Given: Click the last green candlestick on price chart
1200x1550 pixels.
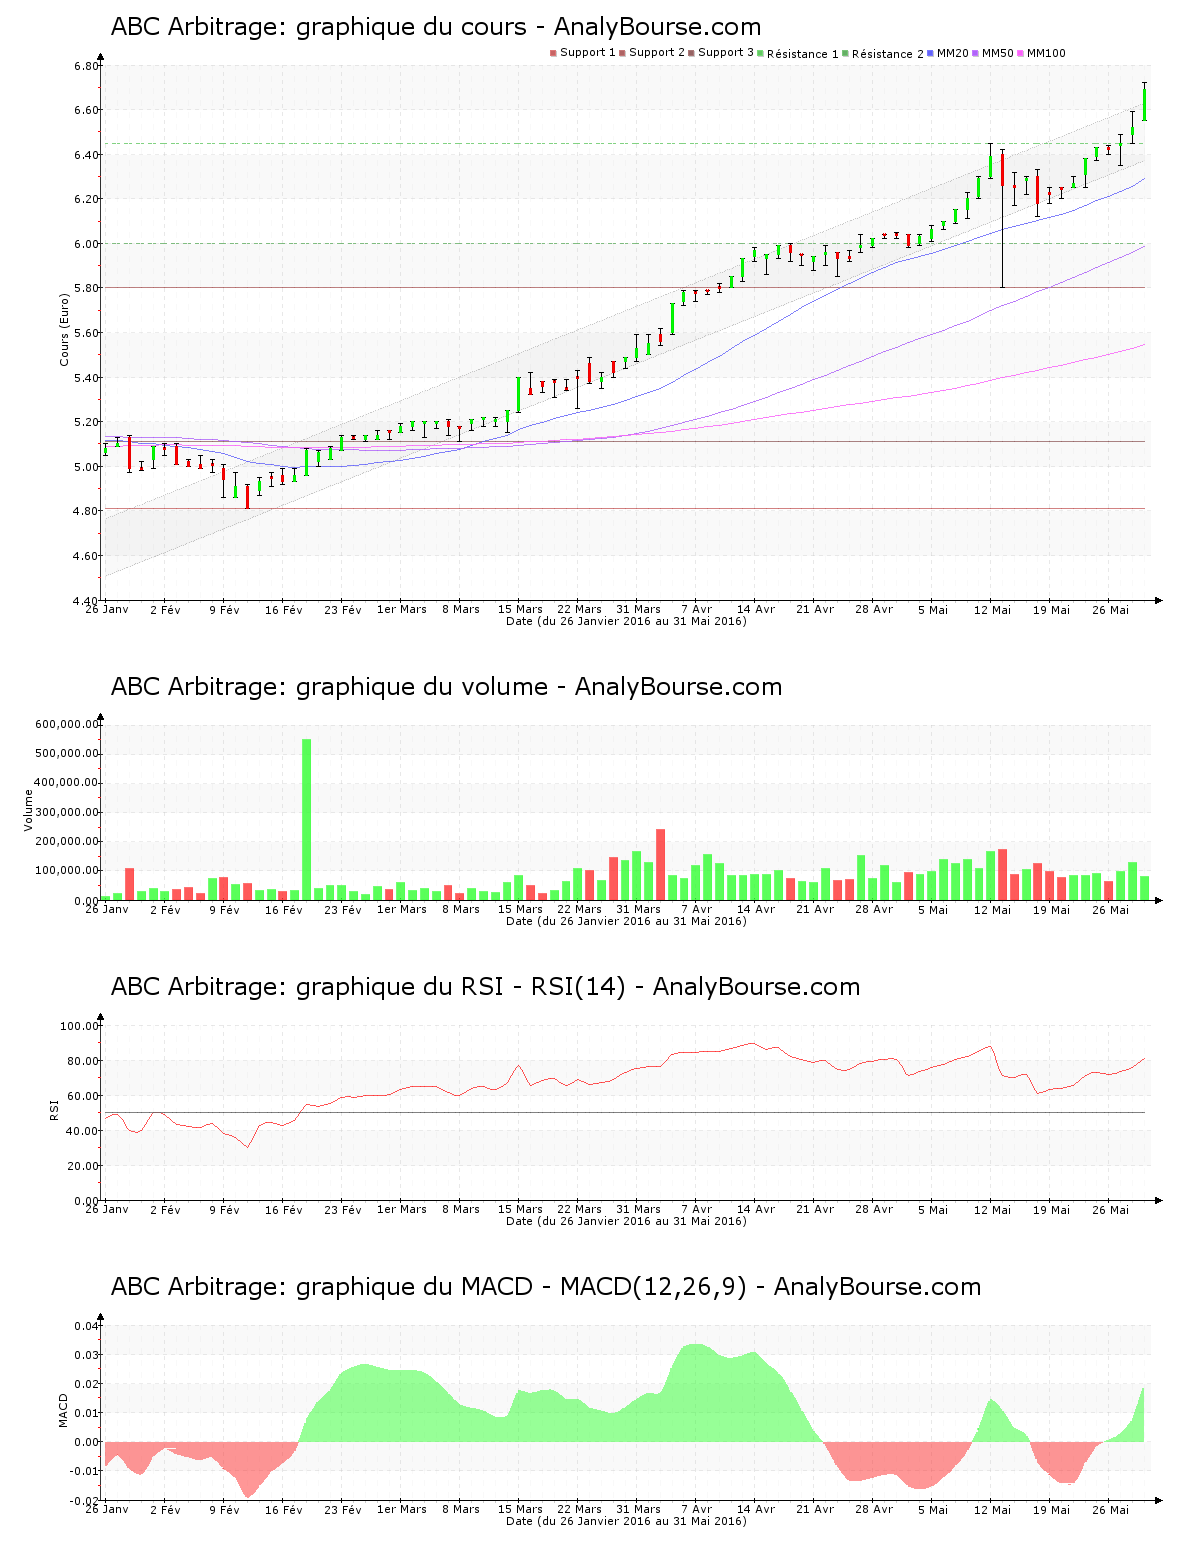Looking at the screenshot, I should (1144, 104).
